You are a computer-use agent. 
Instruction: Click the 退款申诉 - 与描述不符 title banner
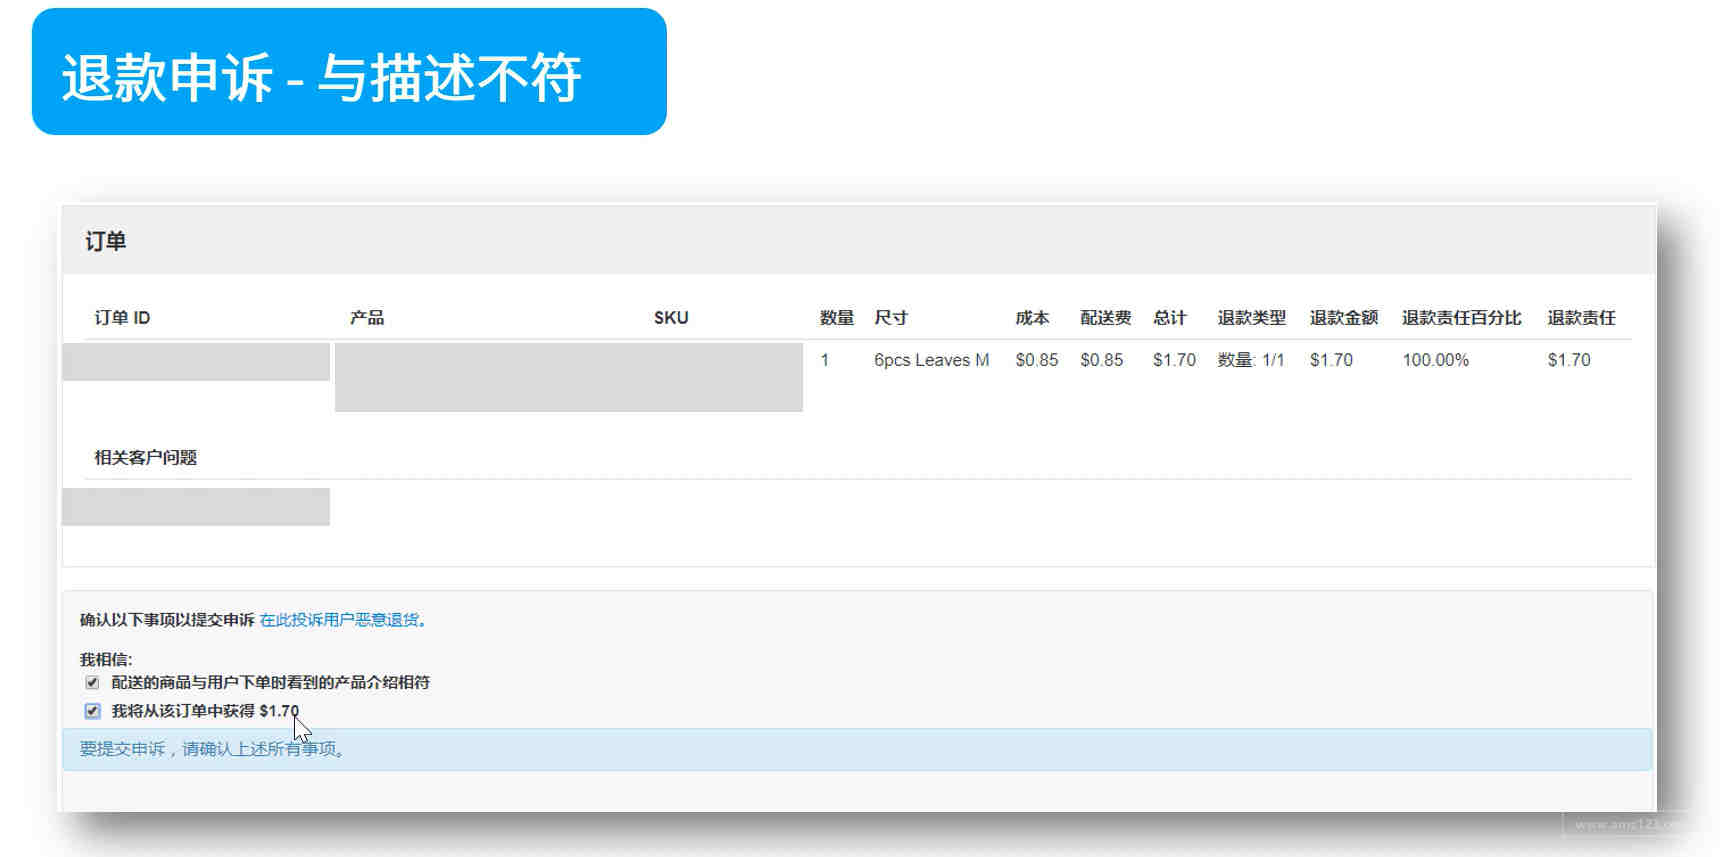click(349, 72)
